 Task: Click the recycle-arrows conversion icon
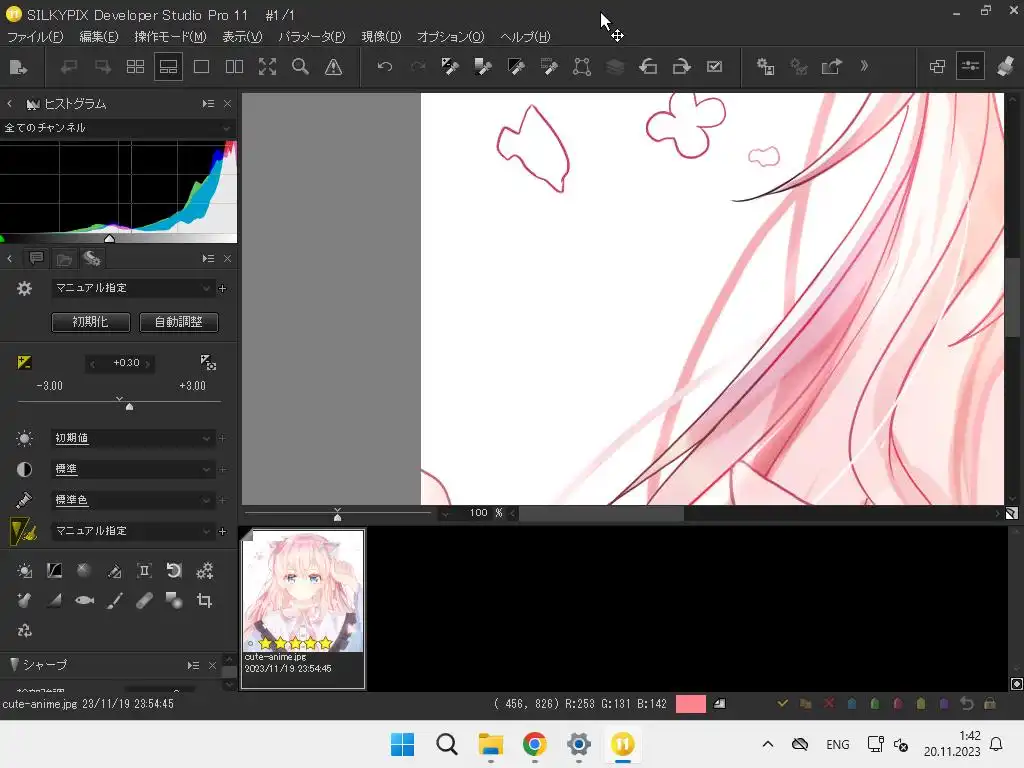(24, 630)
